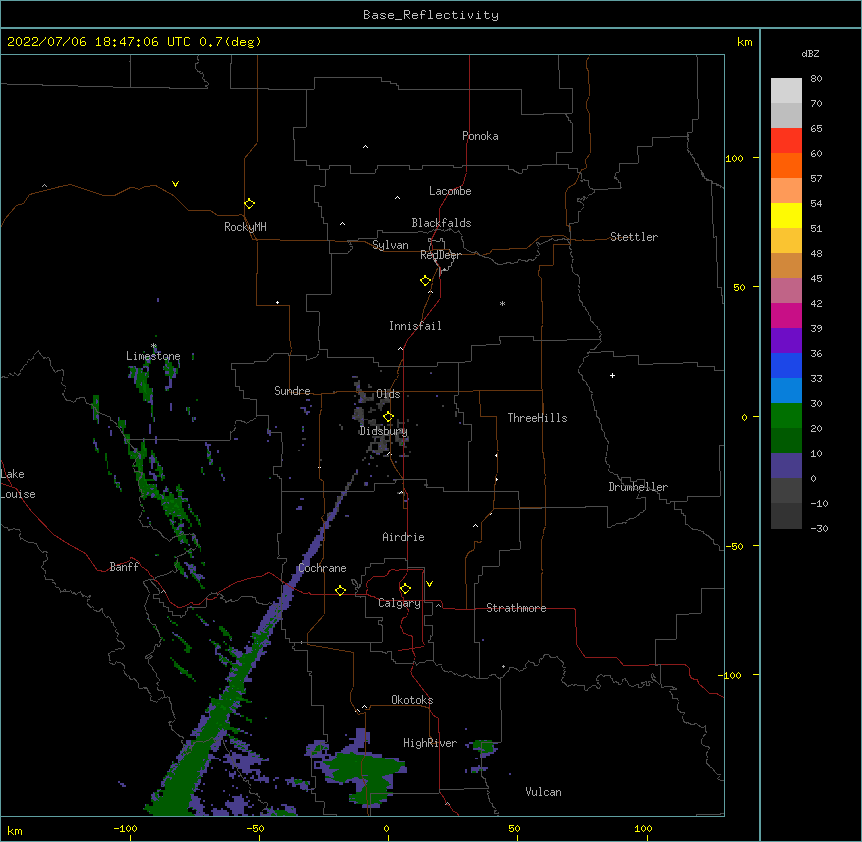Click the Vulcan label

(543, 792)
